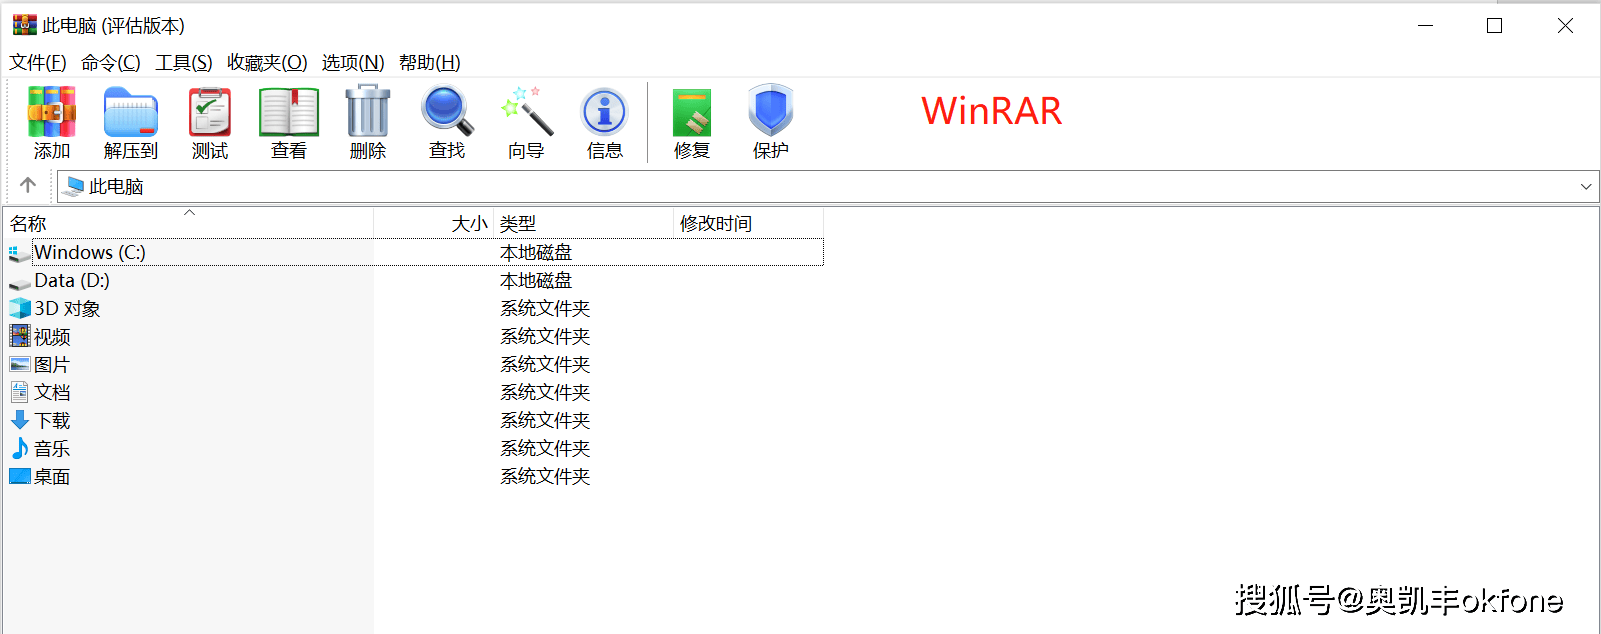1601x634 pixels.
Task: Click the Windows (C:) drive icon
Action: click(19, 253)
